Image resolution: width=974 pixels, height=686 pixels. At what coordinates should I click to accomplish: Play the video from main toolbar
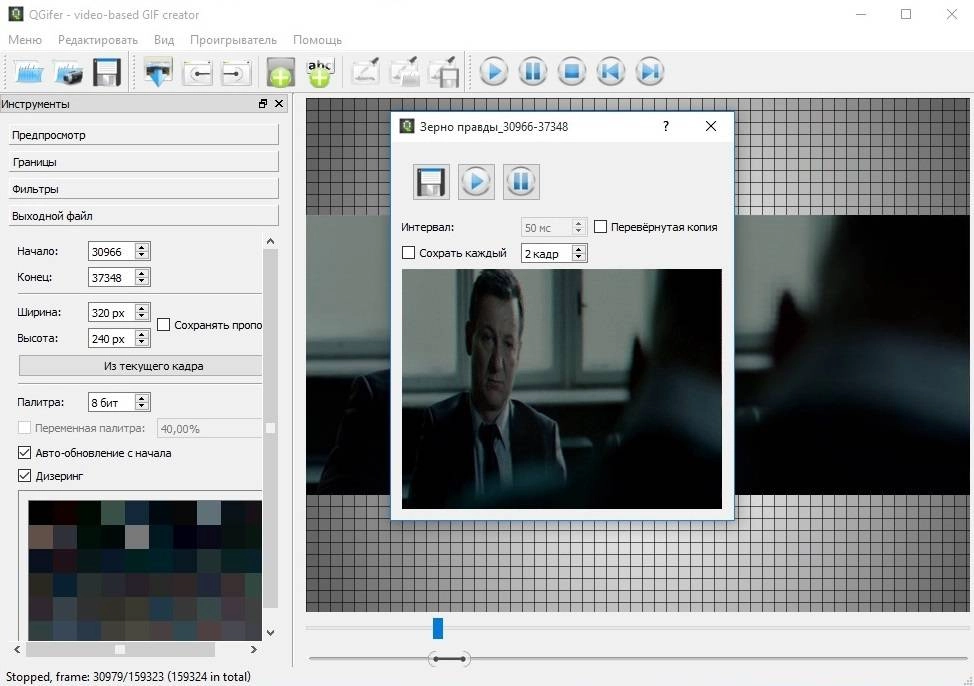tap(494, 71)
